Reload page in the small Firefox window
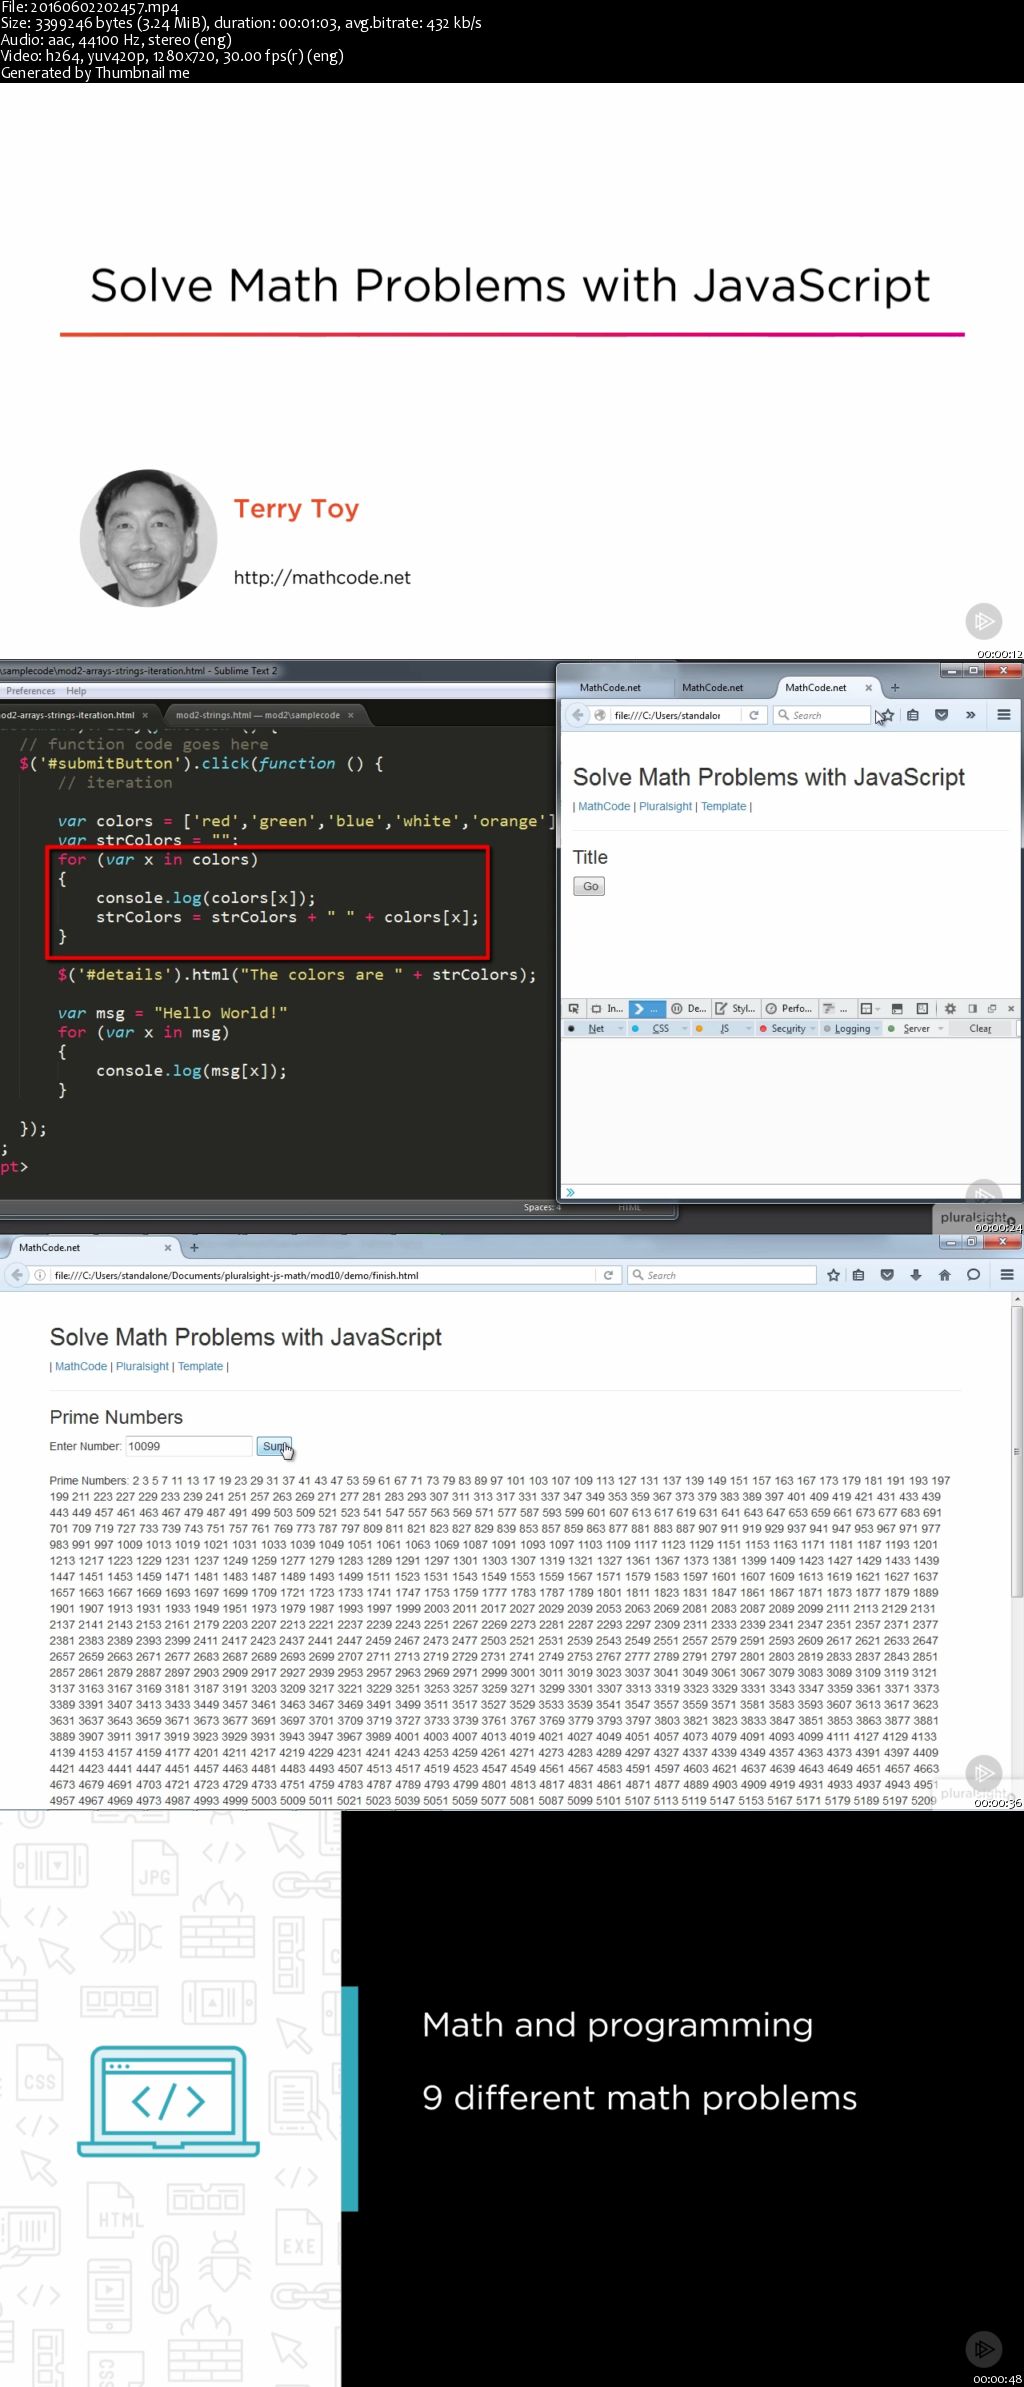Image resolution: width=1024 pixels, height=2387 pixels. pos(754,715)
